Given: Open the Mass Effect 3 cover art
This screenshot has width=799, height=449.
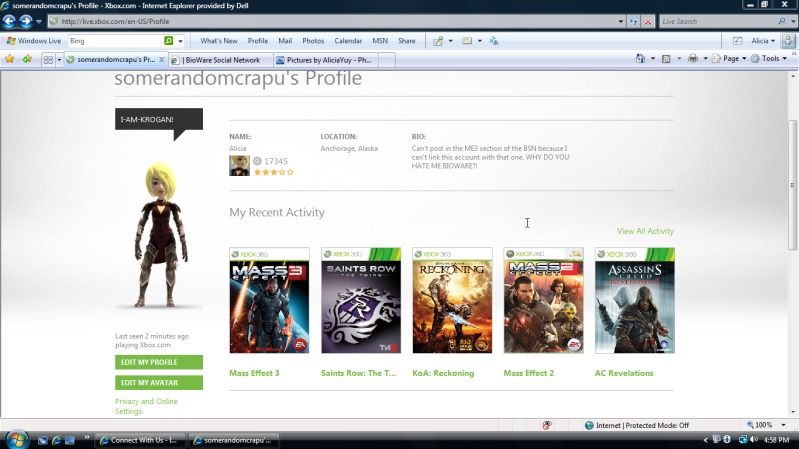Looking at the screenshot, I should click(x=269, y=301).
